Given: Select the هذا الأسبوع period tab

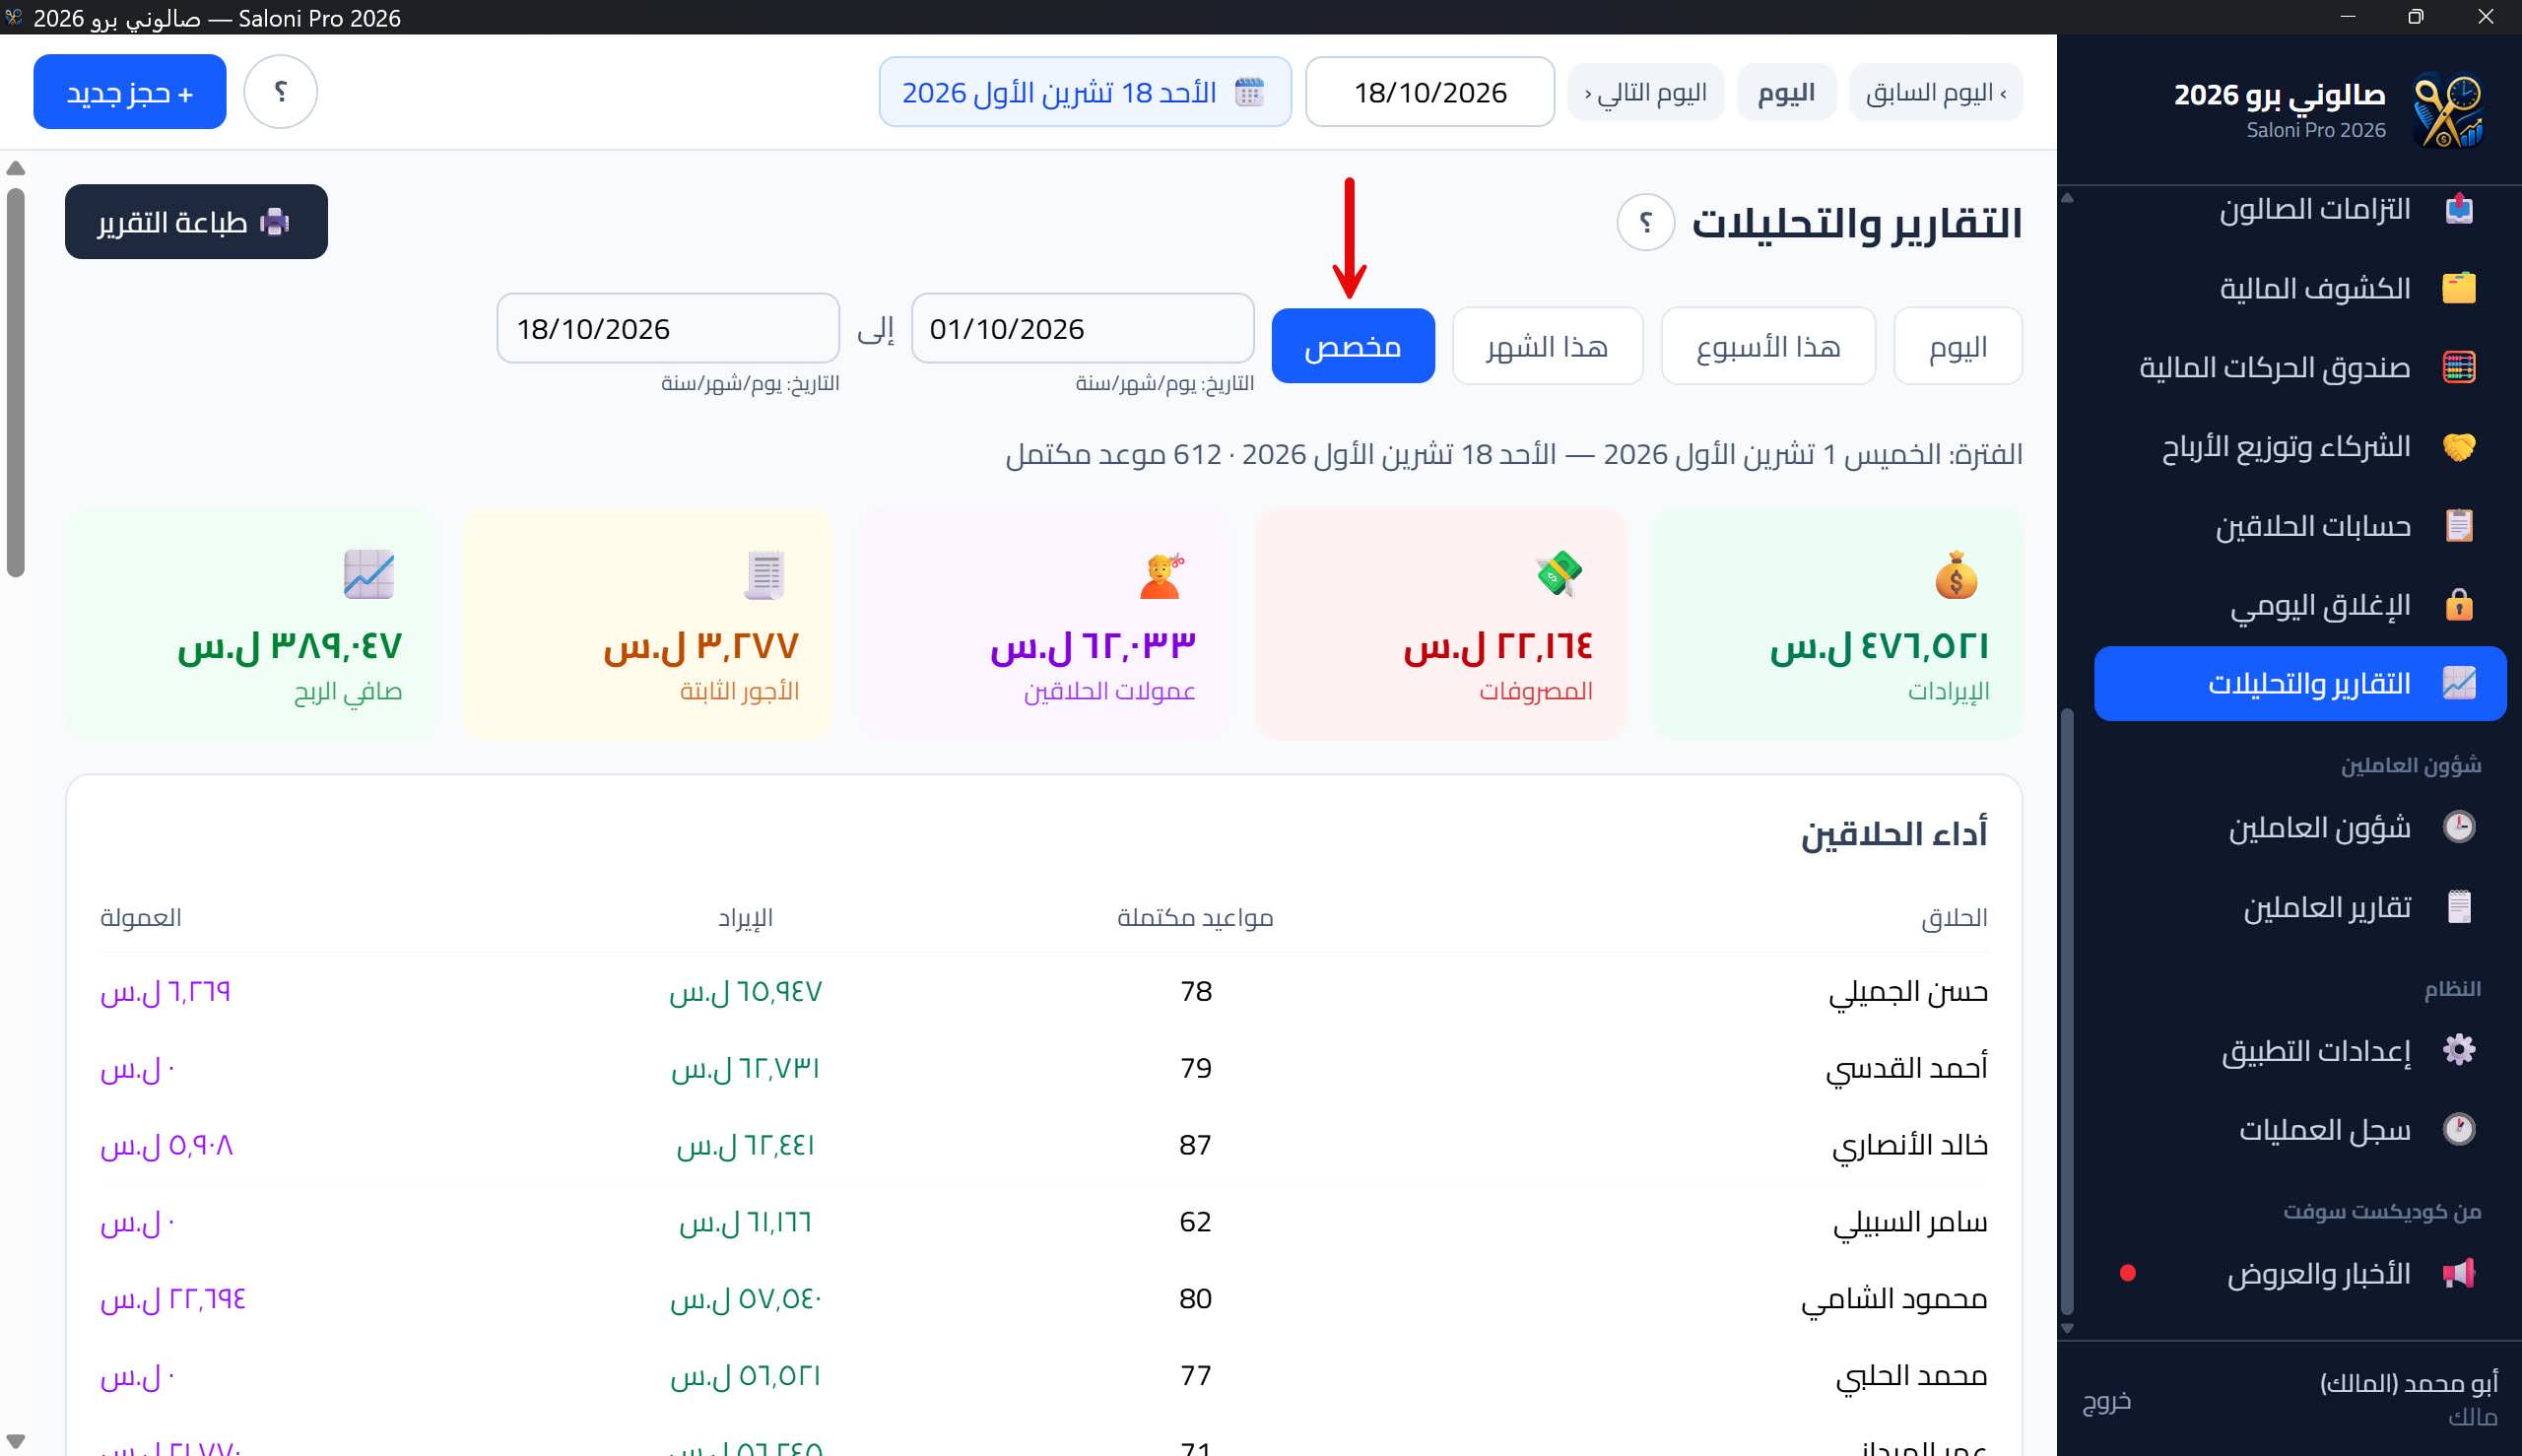Looking at the screenshot, I should [x=1767, y=346].
